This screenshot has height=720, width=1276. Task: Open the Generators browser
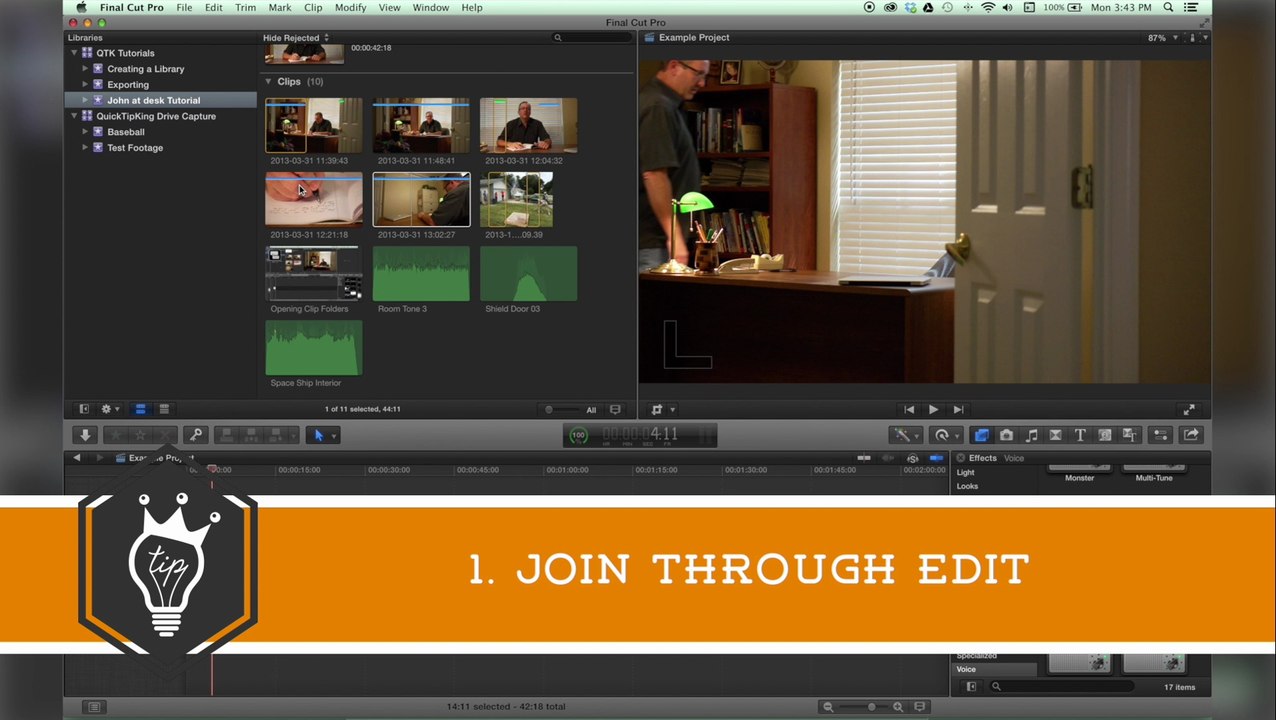[x=1105, y=435]
